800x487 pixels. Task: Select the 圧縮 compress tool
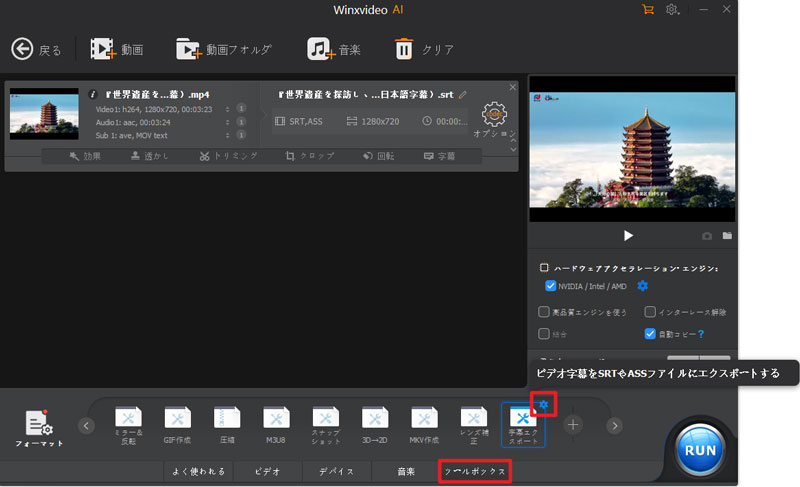(x=227, y=425)
